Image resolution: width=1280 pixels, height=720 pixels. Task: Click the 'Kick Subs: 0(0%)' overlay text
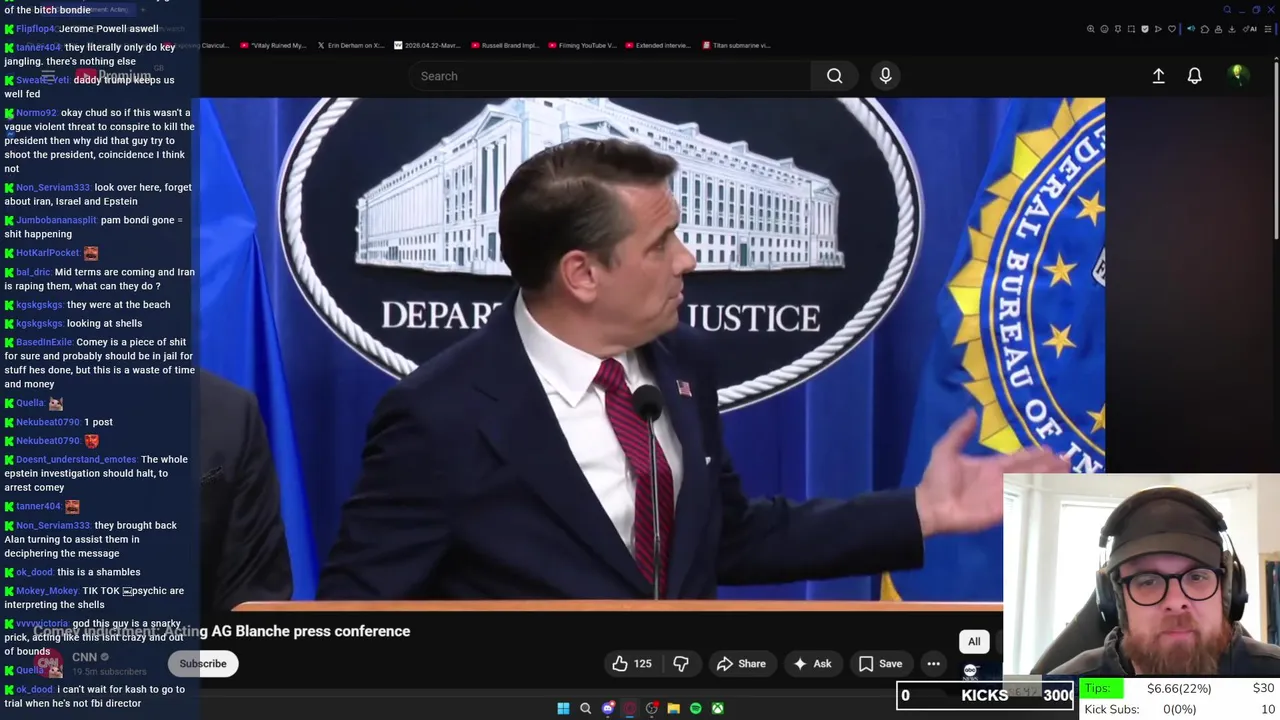coord(1140,709)
